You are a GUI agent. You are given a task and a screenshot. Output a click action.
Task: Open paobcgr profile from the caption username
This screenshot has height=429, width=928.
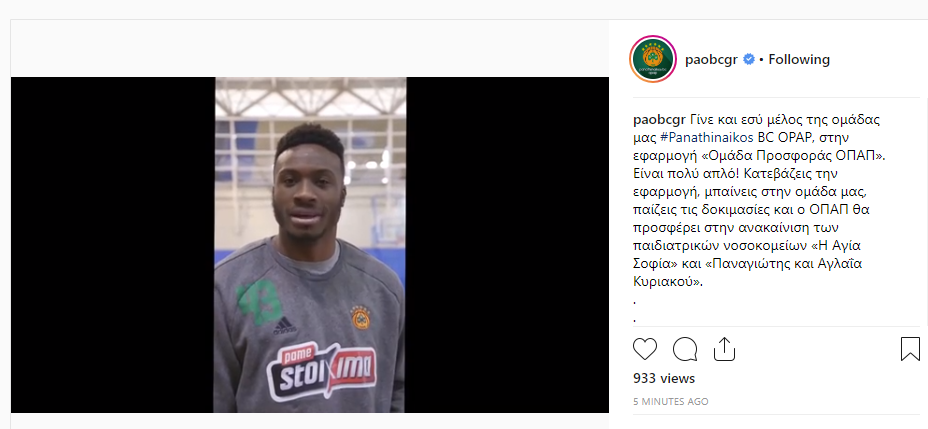pyautogui.click(x=660, y=120)
